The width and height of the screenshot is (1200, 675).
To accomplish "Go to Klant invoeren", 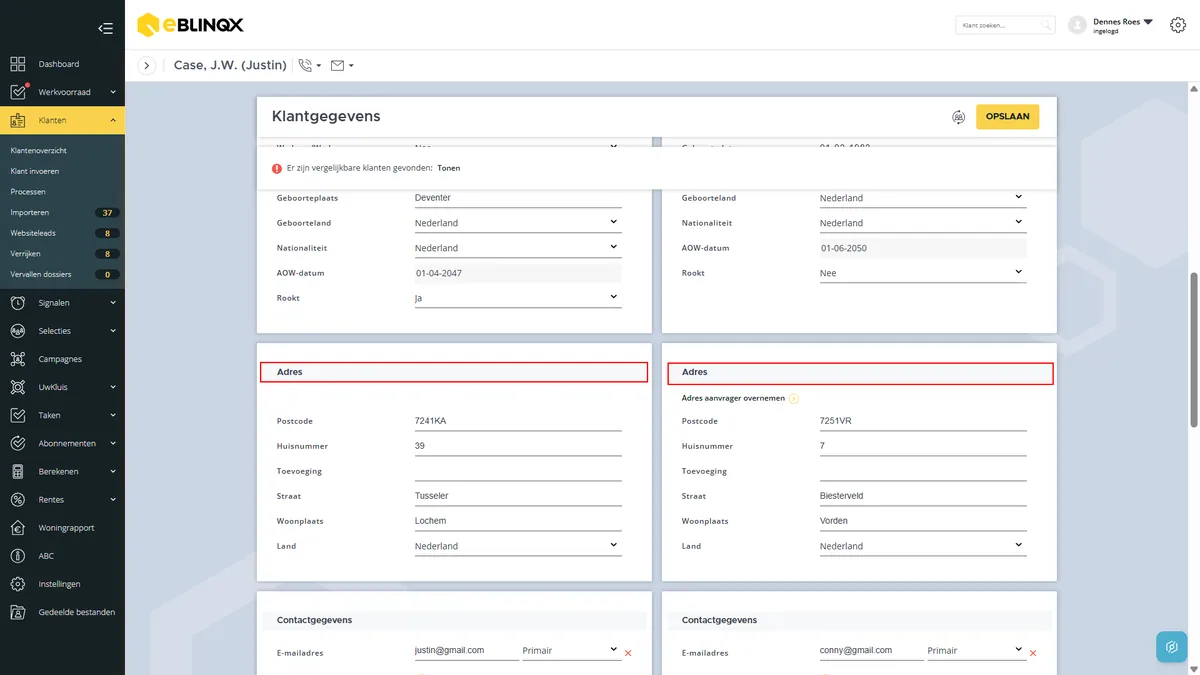I will click(35, 171).
